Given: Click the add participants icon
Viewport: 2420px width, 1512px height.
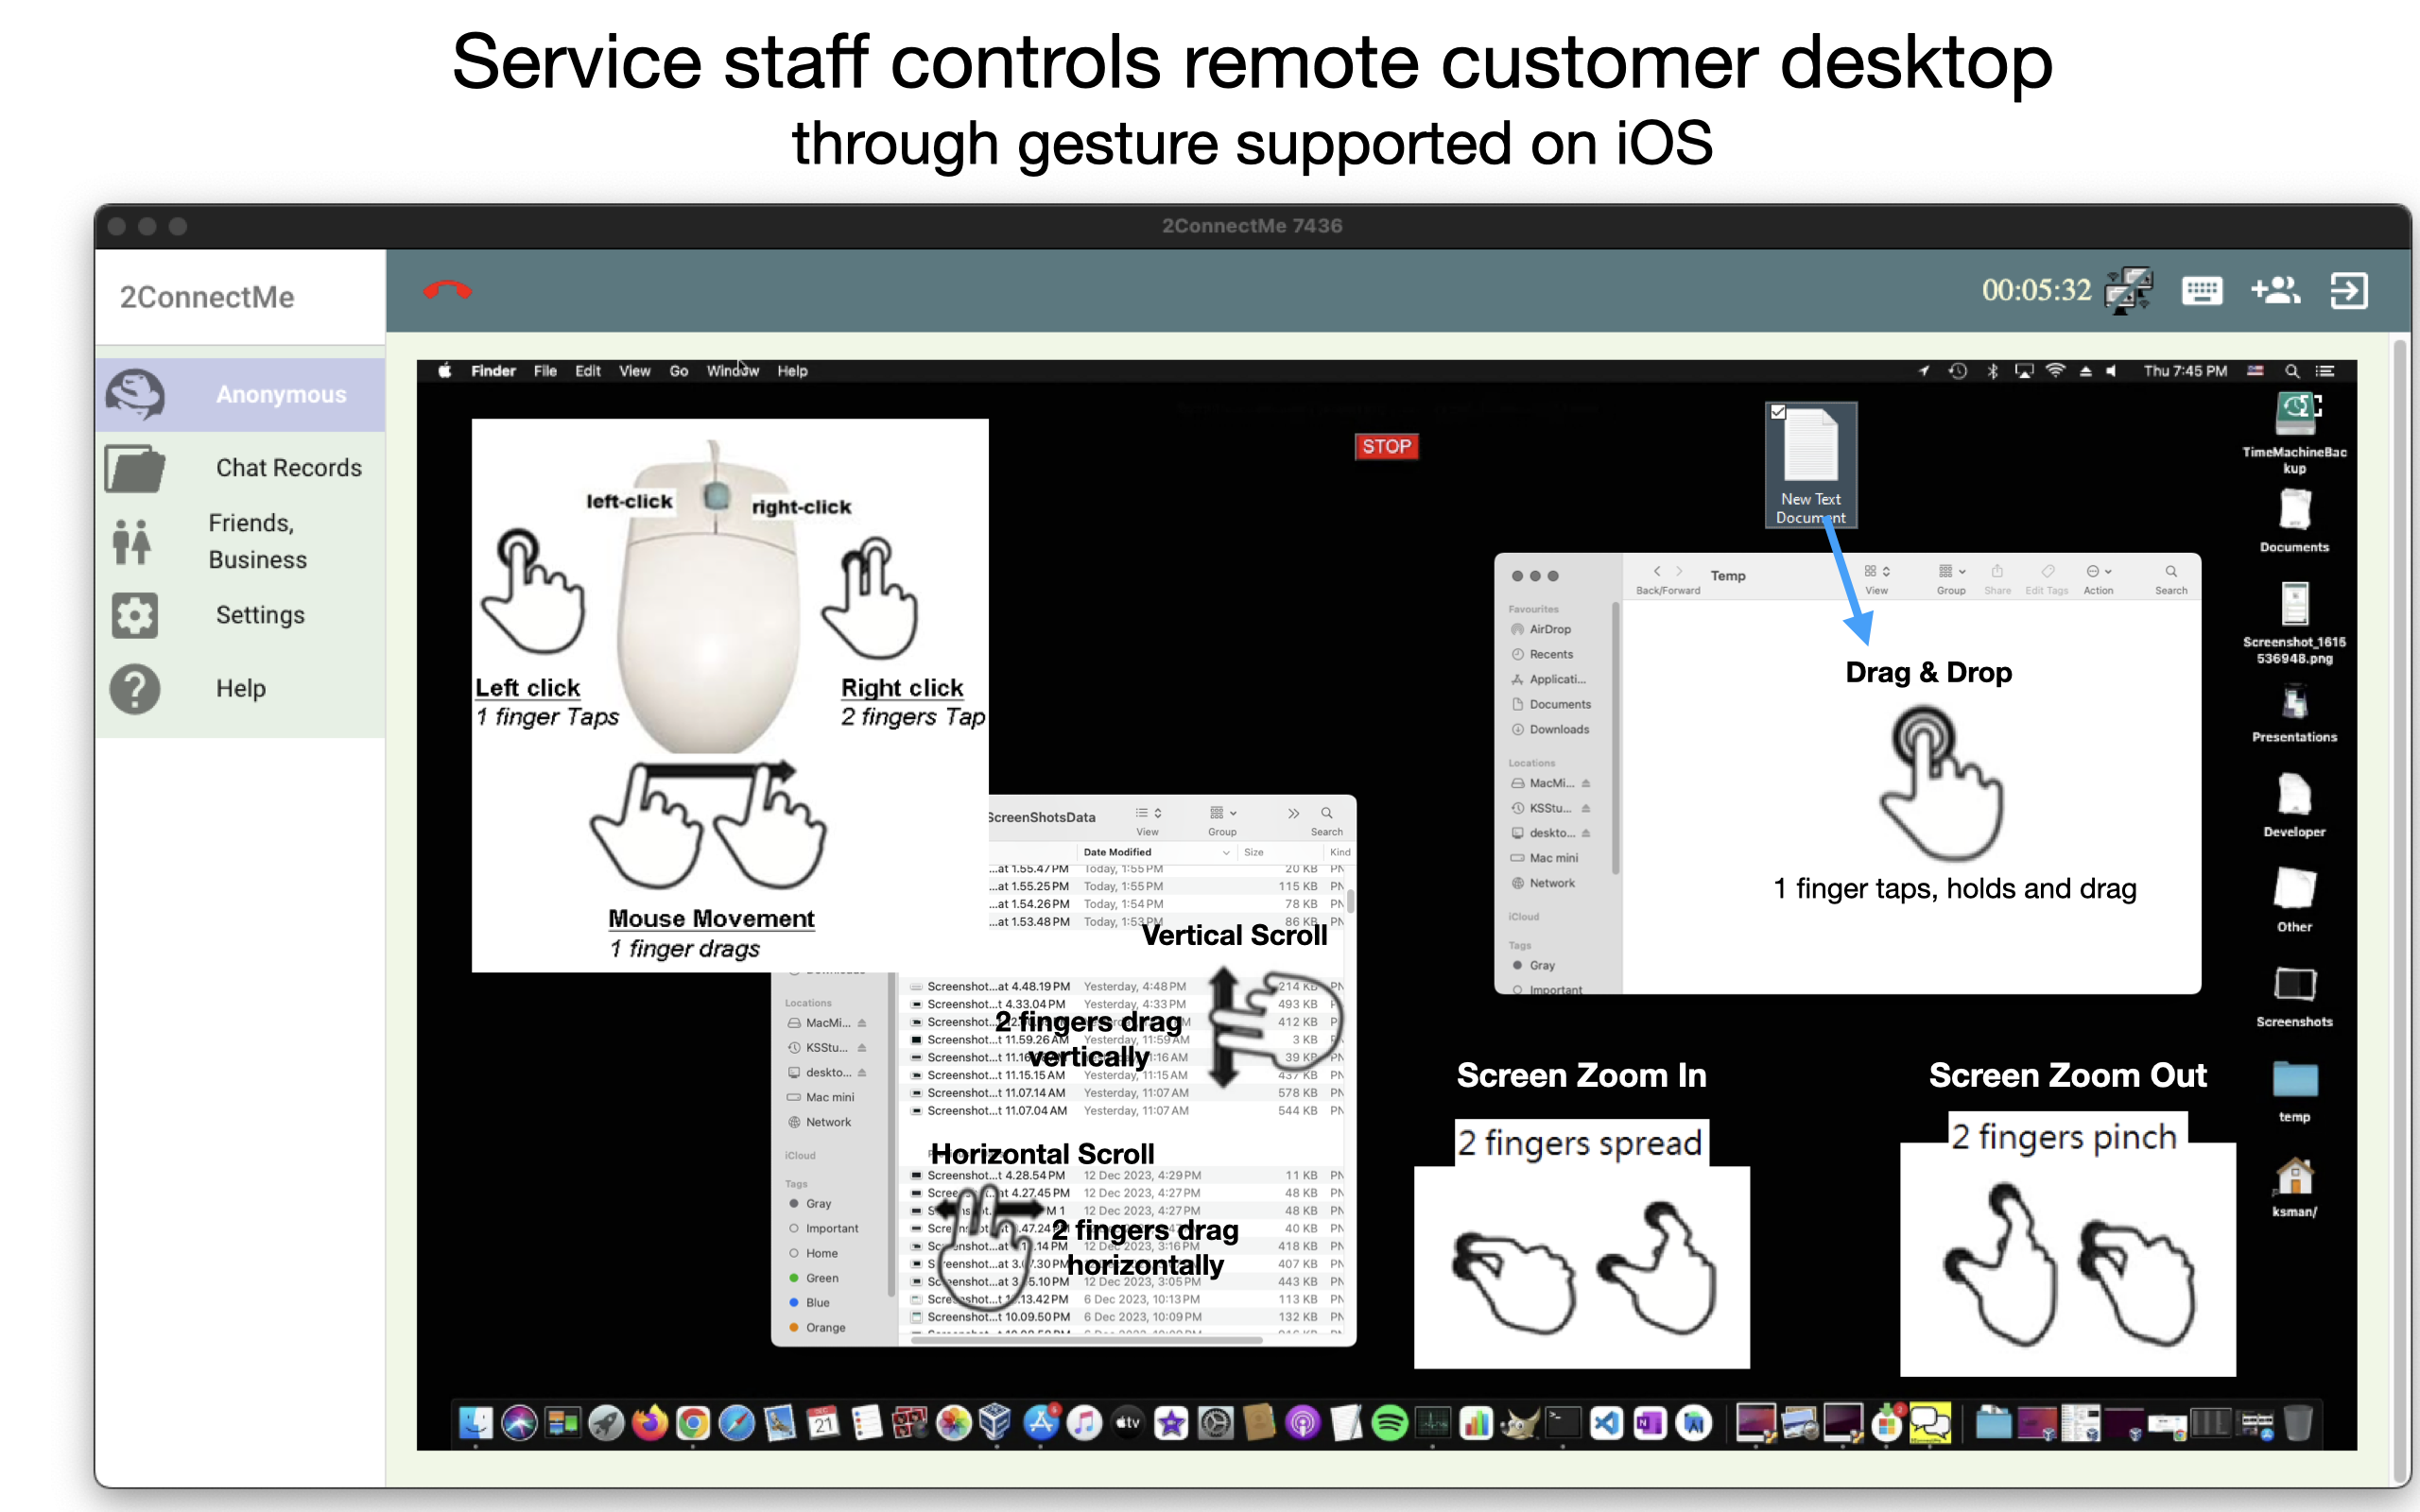Looking at the screenshot, I should 2275,290.
